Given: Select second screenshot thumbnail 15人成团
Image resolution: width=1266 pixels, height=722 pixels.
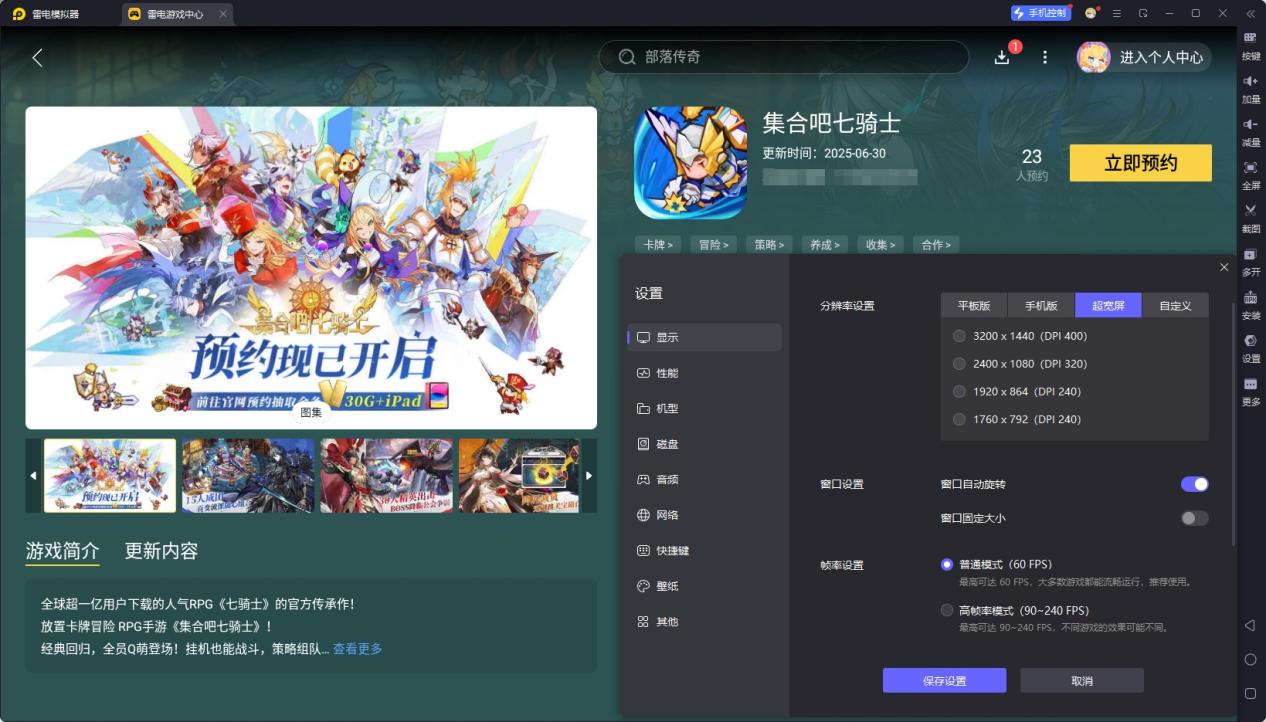Looking at the screenshot, I should (248, 476).
